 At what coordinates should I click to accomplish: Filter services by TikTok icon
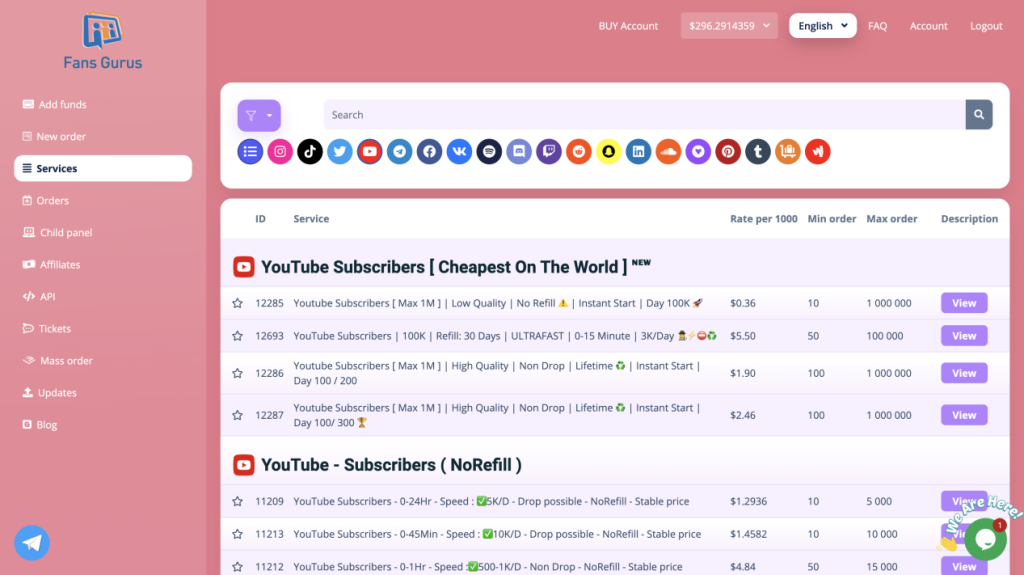310,152
